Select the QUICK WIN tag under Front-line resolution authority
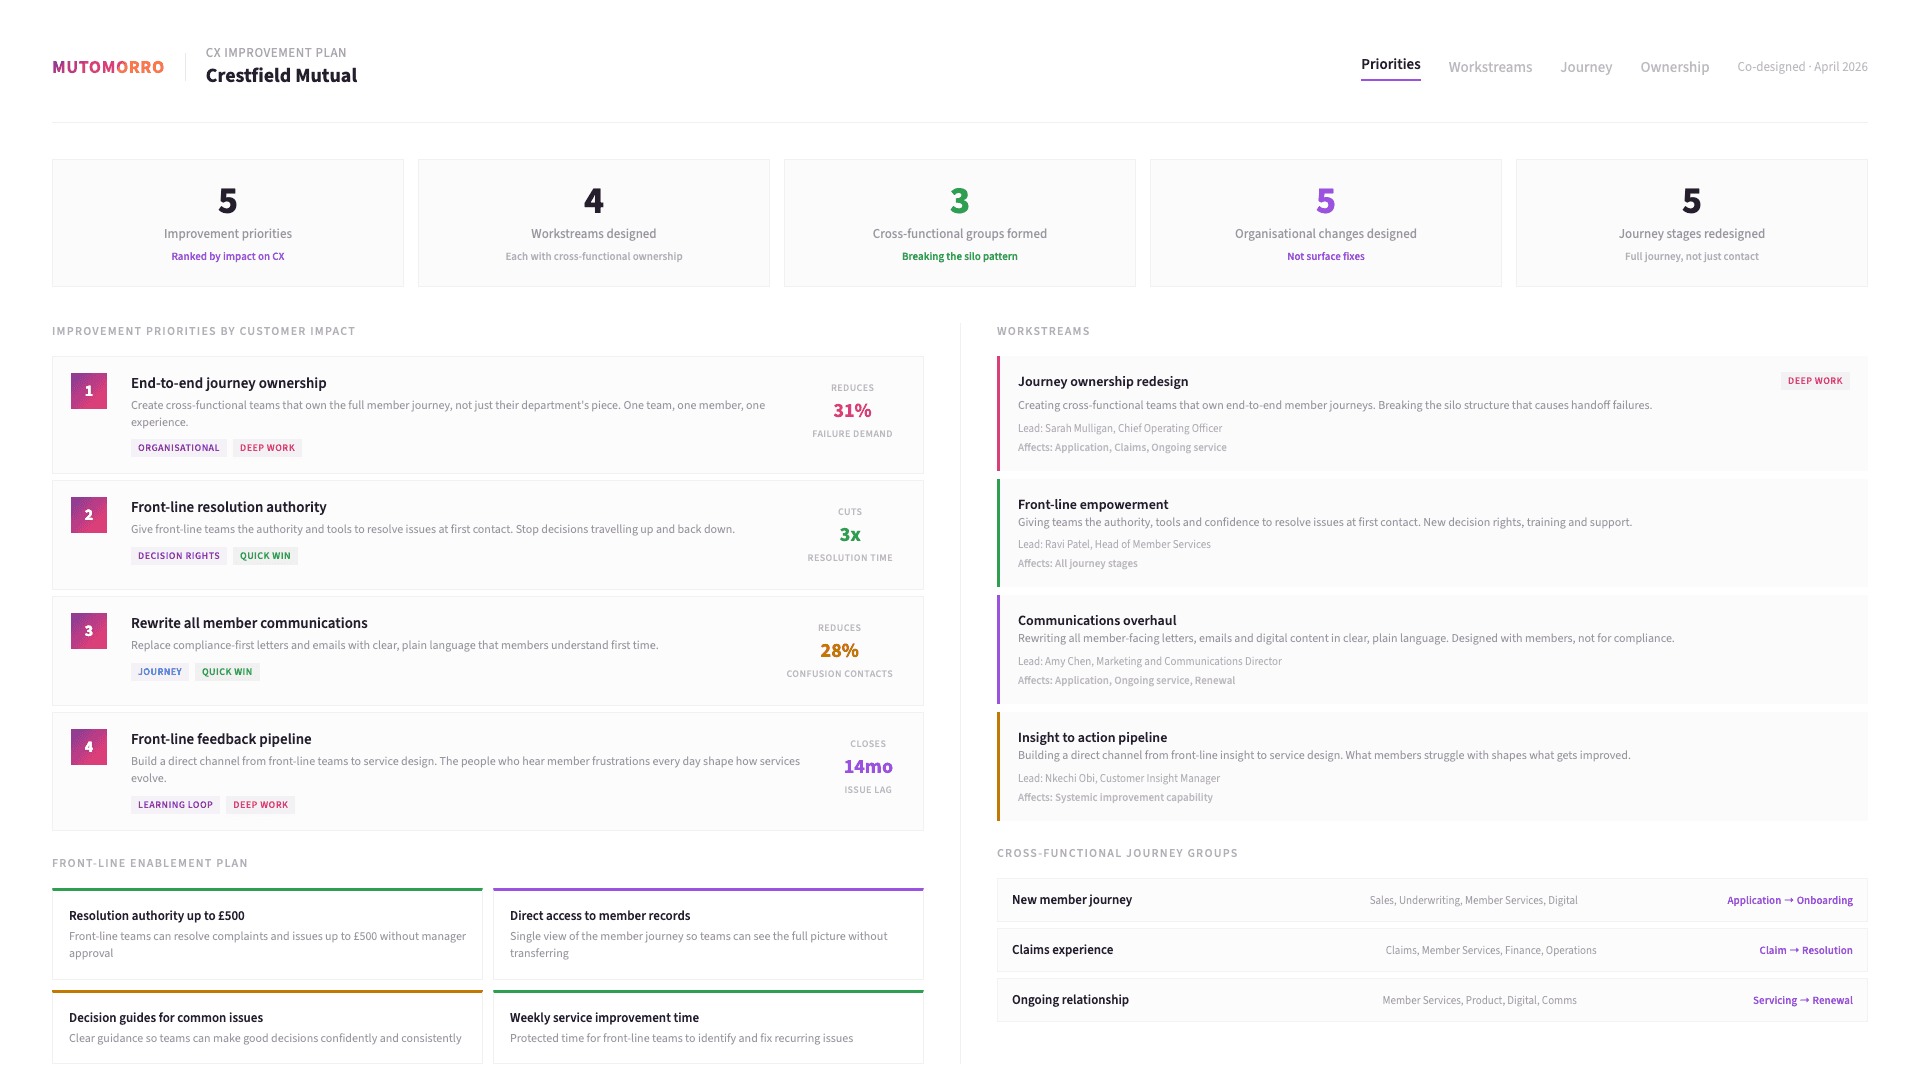The height and width of the screenshot is (1080, 1920). click(265, 555)
